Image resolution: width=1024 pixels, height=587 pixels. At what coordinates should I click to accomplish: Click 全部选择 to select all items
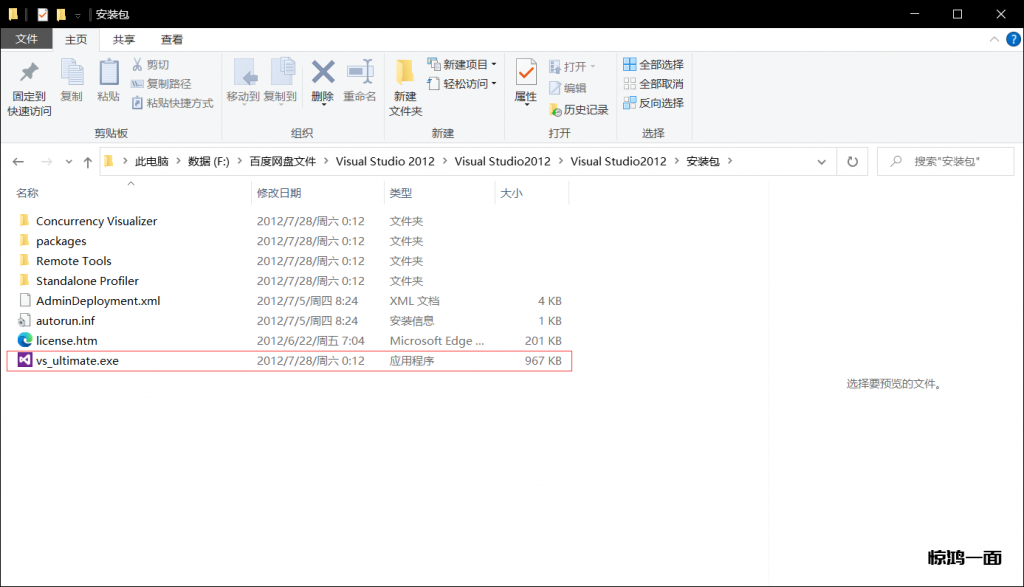(x=654, y=65)
